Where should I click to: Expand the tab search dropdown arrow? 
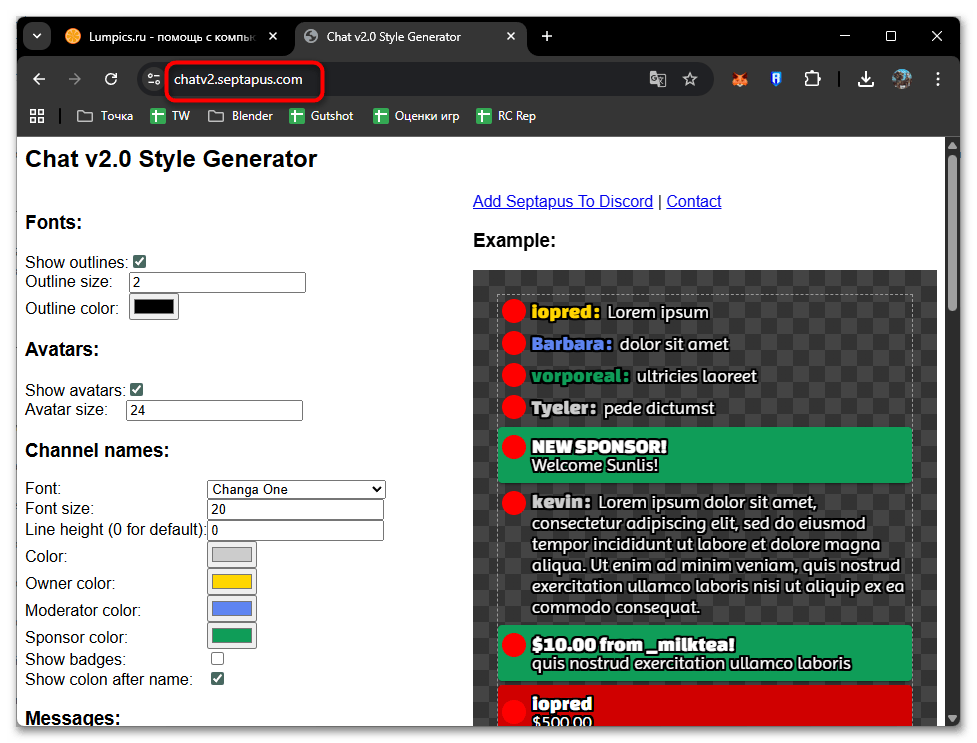click(x=37, y=37)
